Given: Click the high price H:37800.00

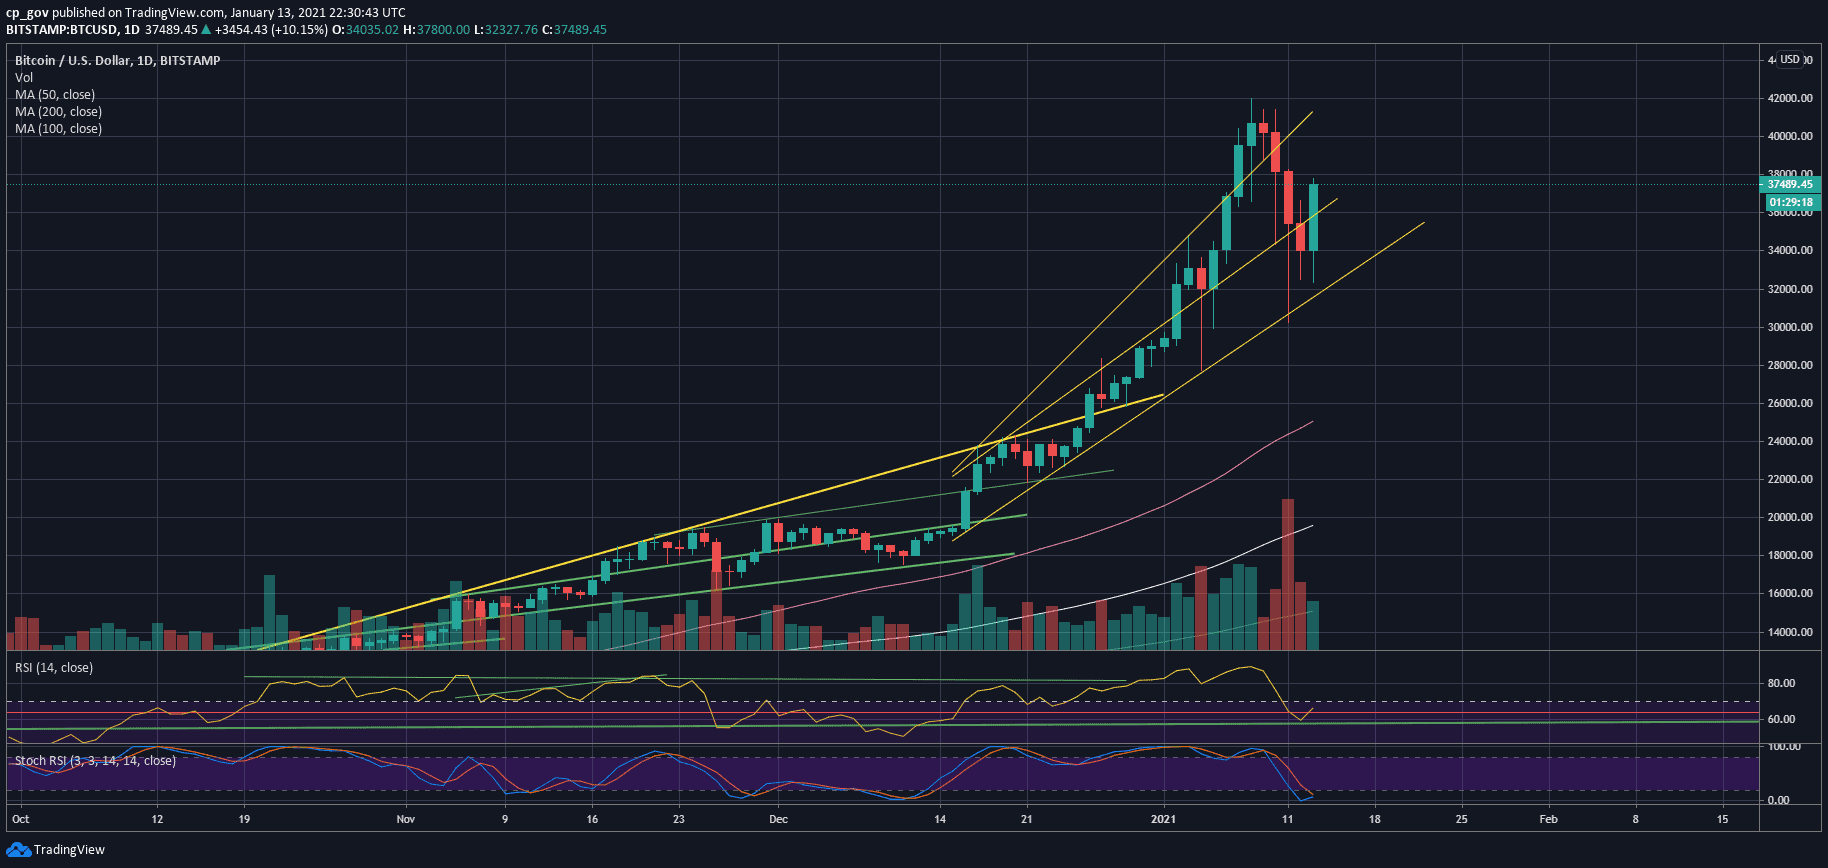Looking at the screenshot, I should point(437,29).
